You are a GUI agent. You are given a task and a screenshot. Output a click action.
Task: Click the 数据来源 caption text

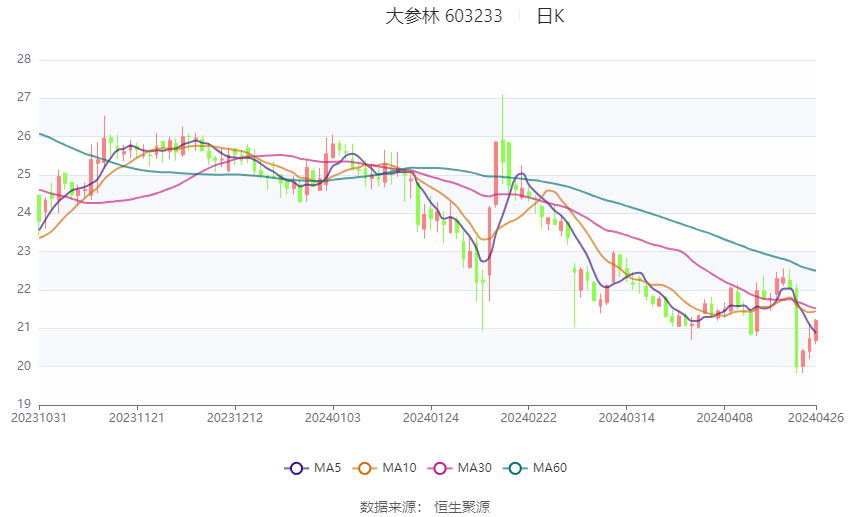[388, 507]
